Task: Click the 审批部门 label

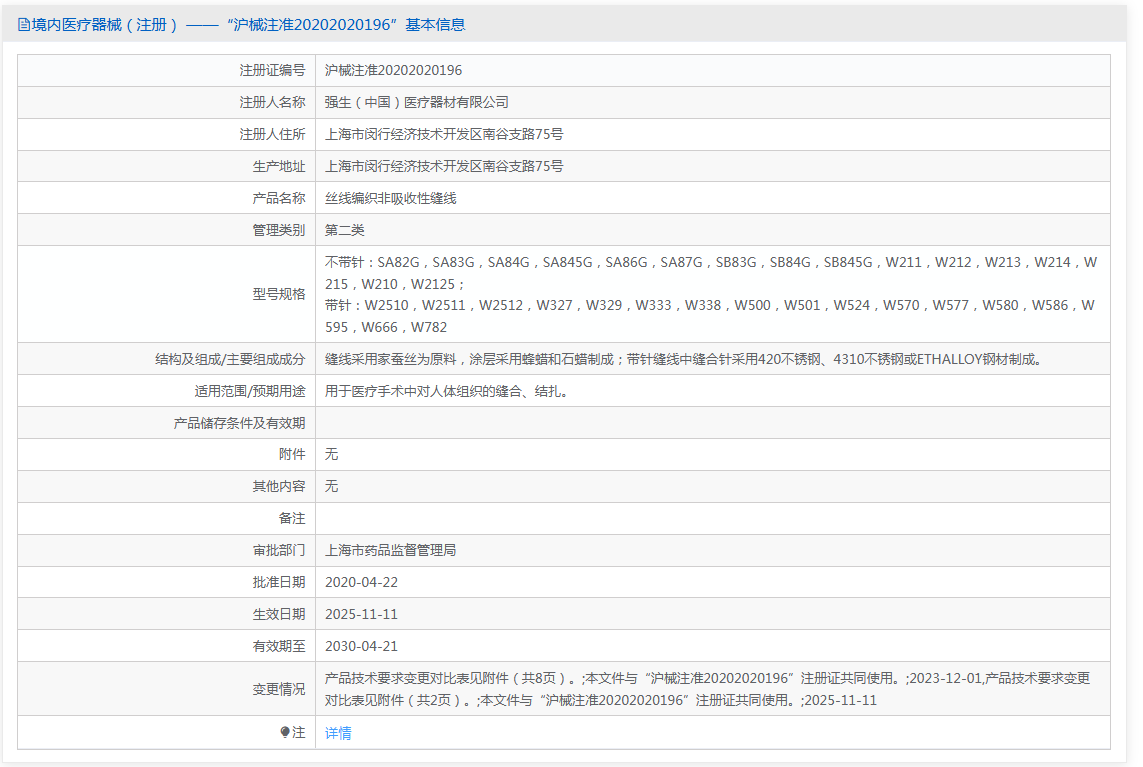Action: (x=279, y=550)
